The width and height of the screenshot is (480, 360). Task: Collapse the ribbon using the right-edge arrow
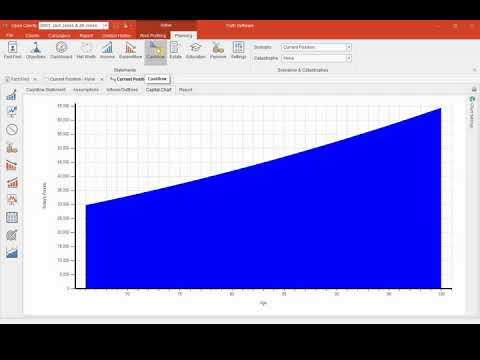point(474,70)
